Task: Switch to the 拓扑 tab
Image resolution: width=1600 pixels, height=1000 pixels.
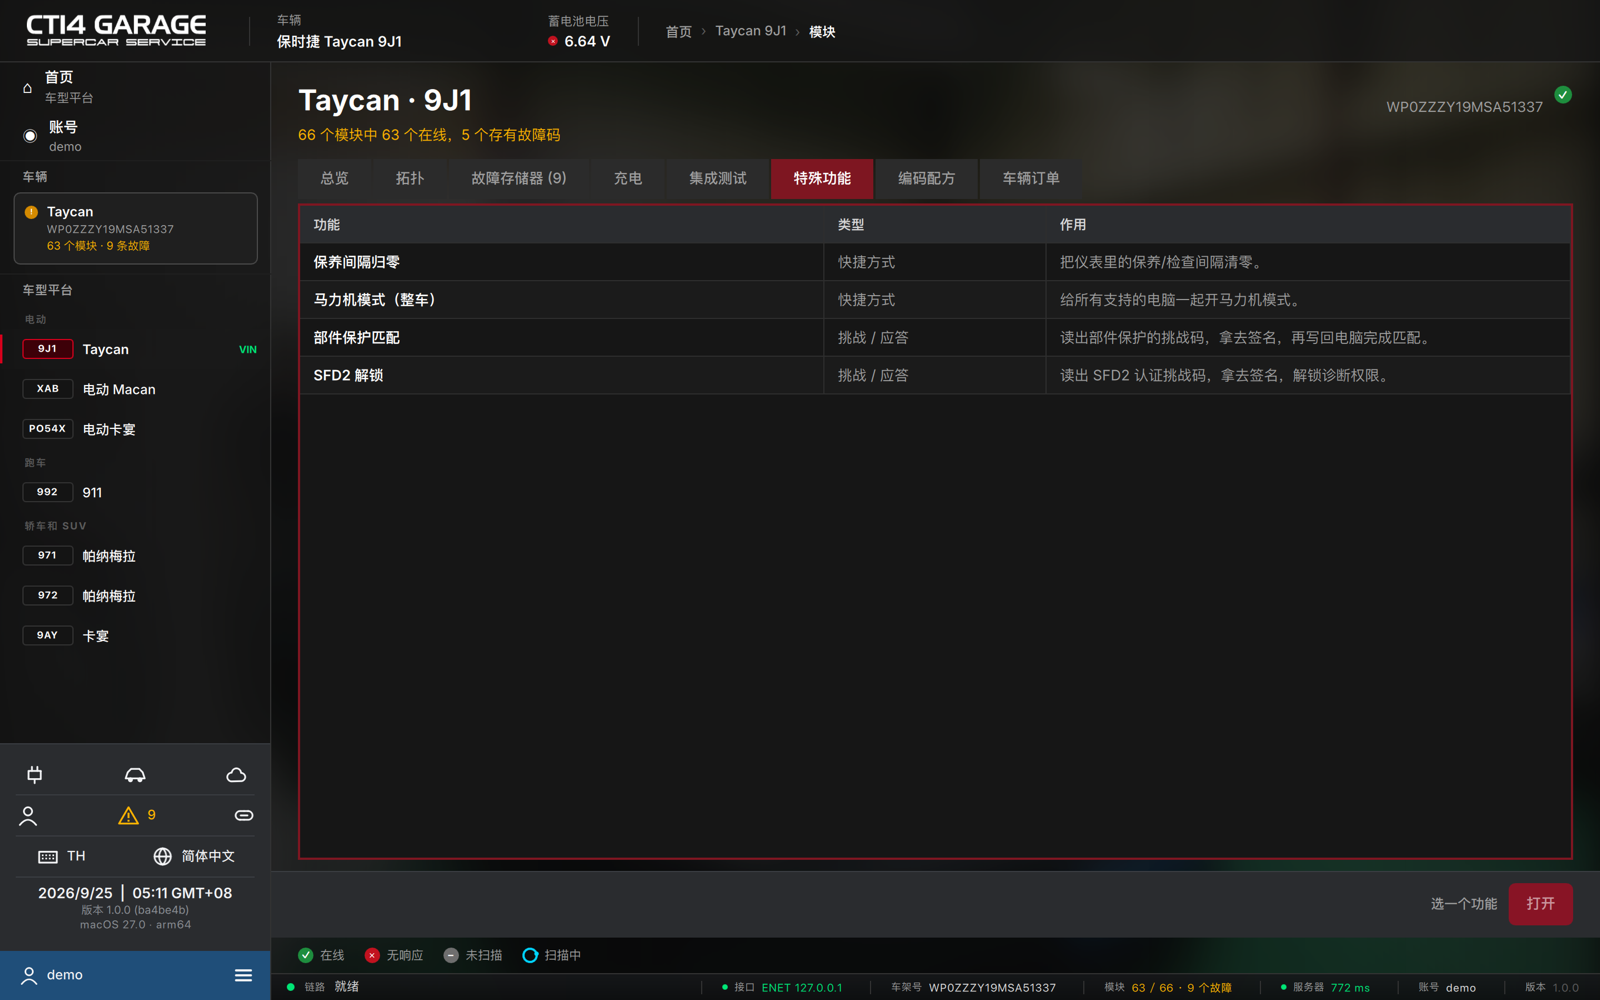Action: [409, 178]
